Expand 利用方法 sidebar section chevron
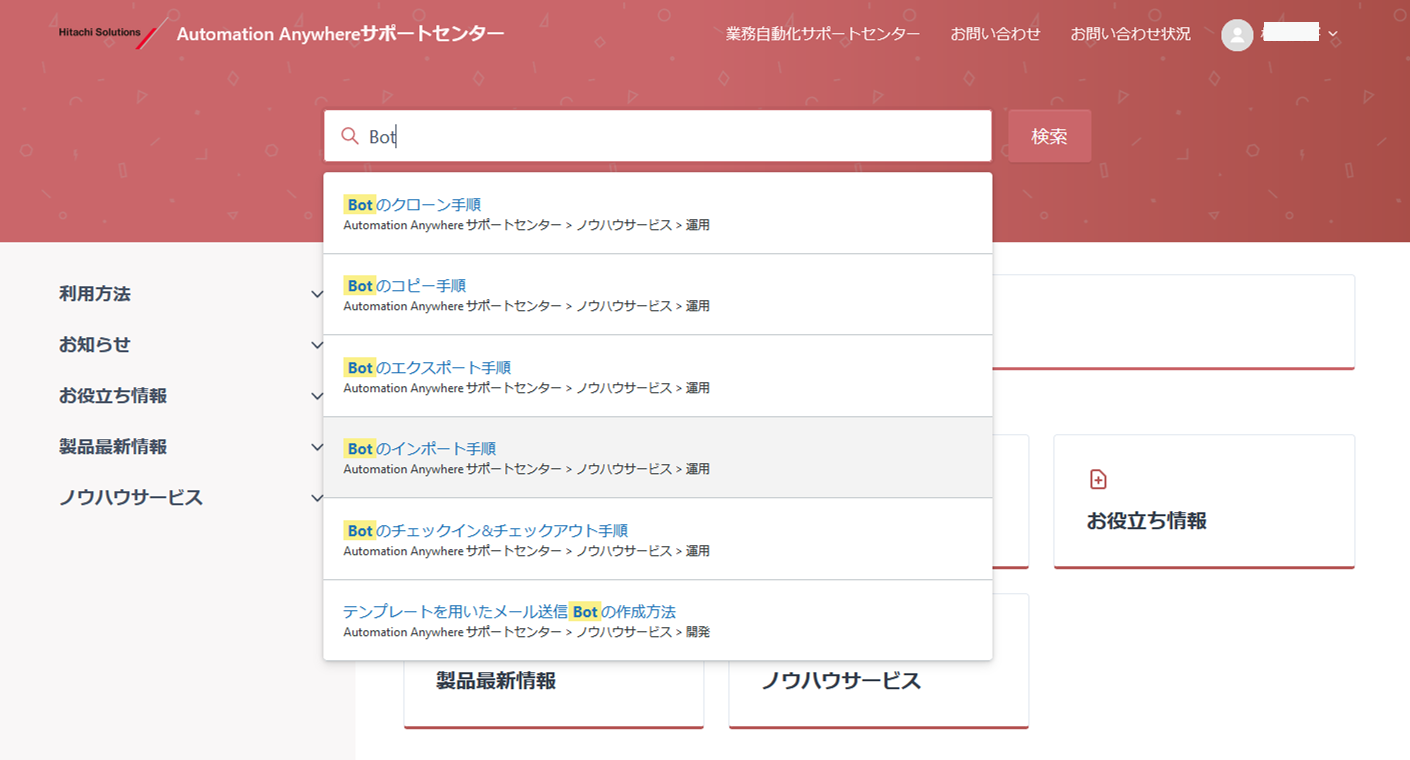 317,294
